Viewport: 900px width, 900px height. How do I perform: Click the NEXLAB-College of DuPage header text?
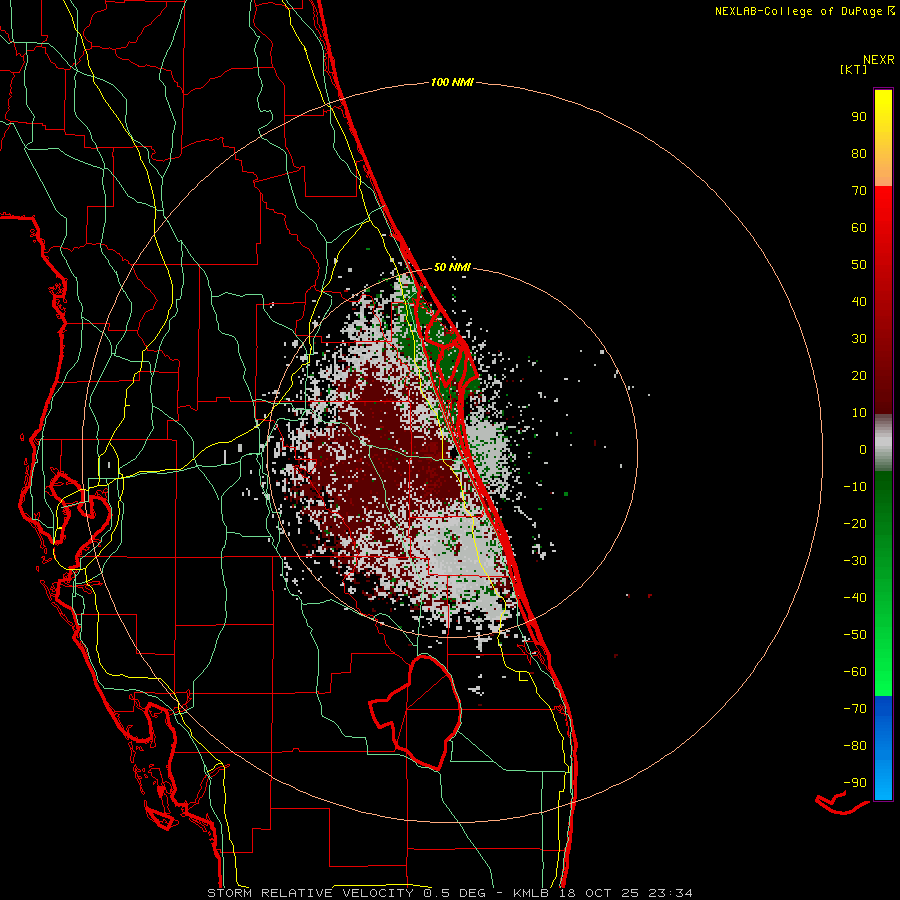pos(804,11)
